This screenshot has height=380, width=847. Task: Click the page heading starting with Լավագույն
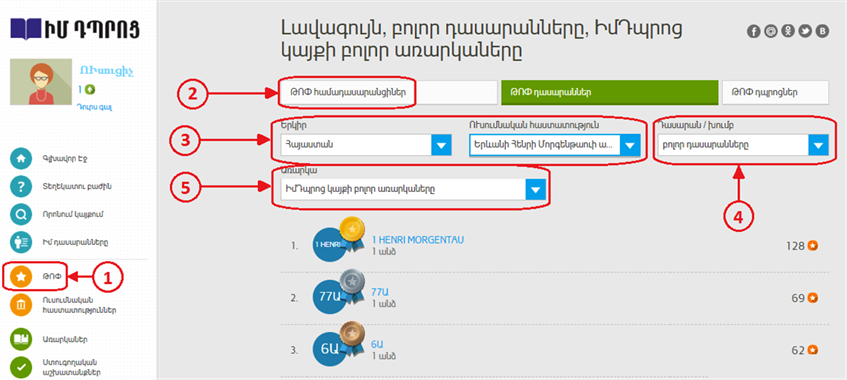pyautogui.click(x=482, y=39)
